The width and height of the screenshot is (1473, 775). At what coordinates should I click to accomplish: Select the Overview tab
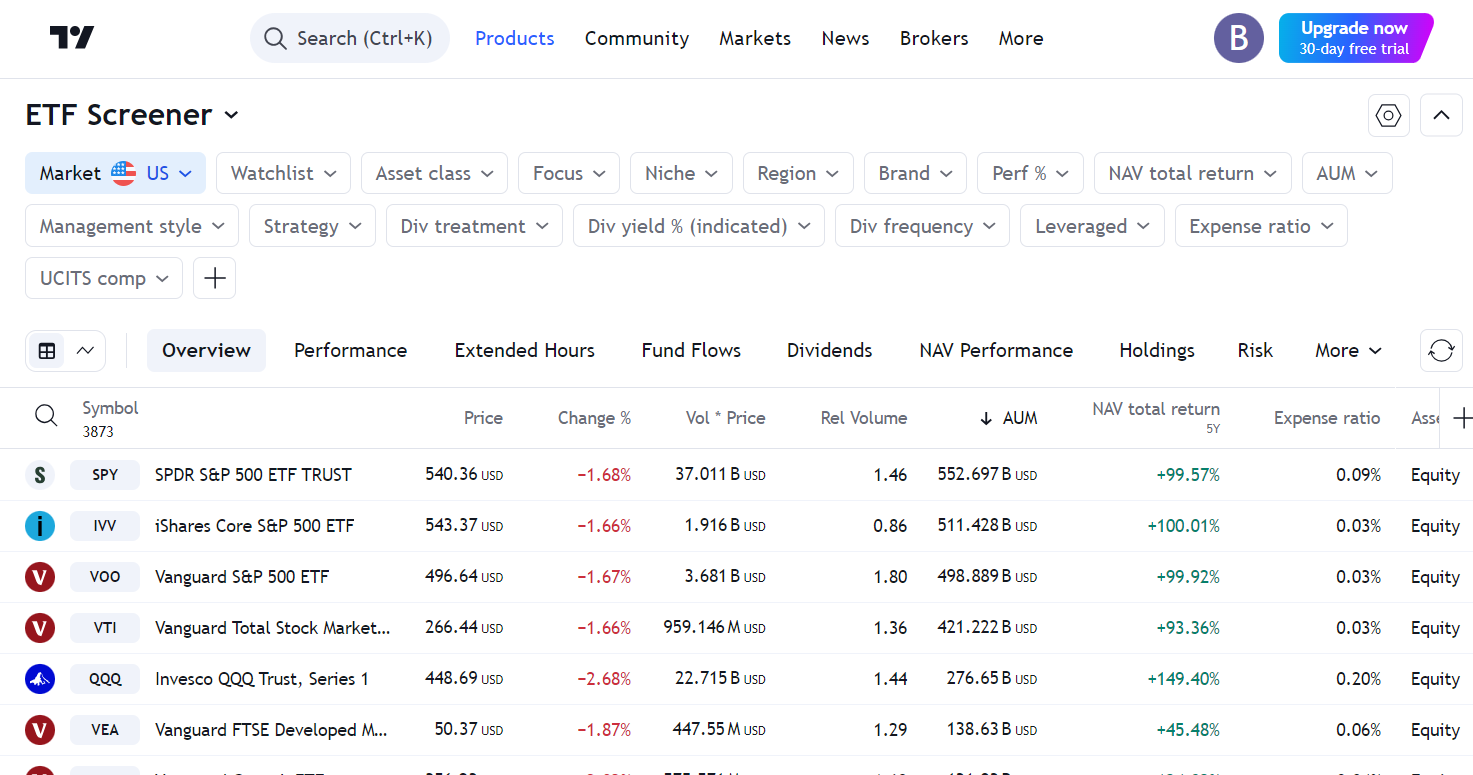pos(206,351)
